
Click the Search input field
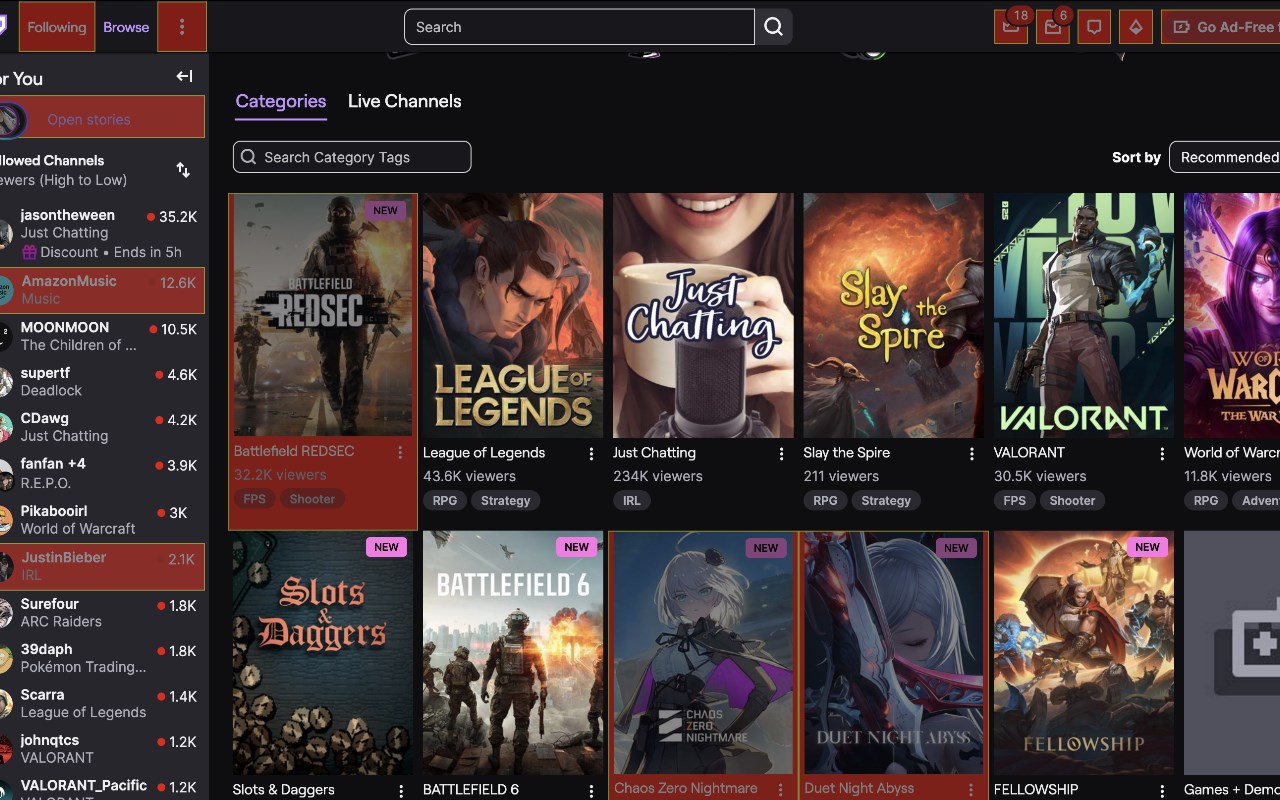point(579,27)
